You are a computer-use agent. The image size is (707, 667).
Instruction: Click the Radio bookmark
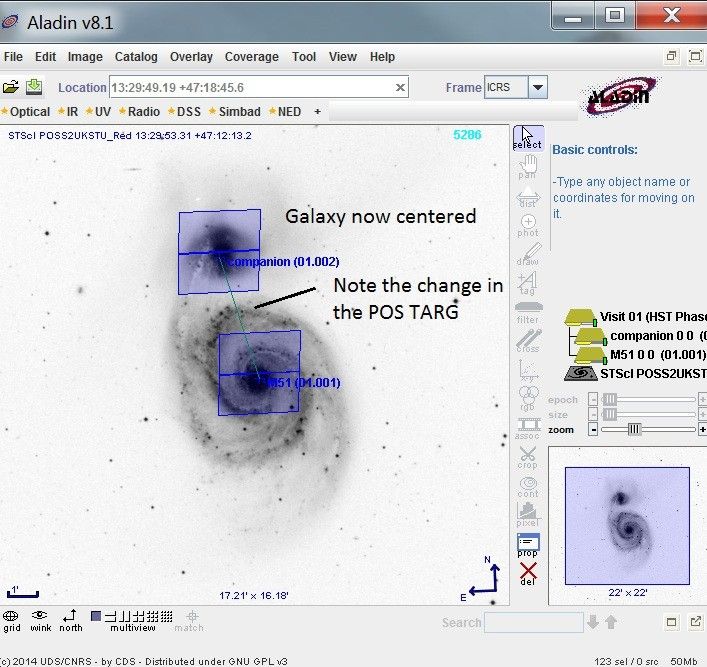pyautogui.click(x=139, y=111)
